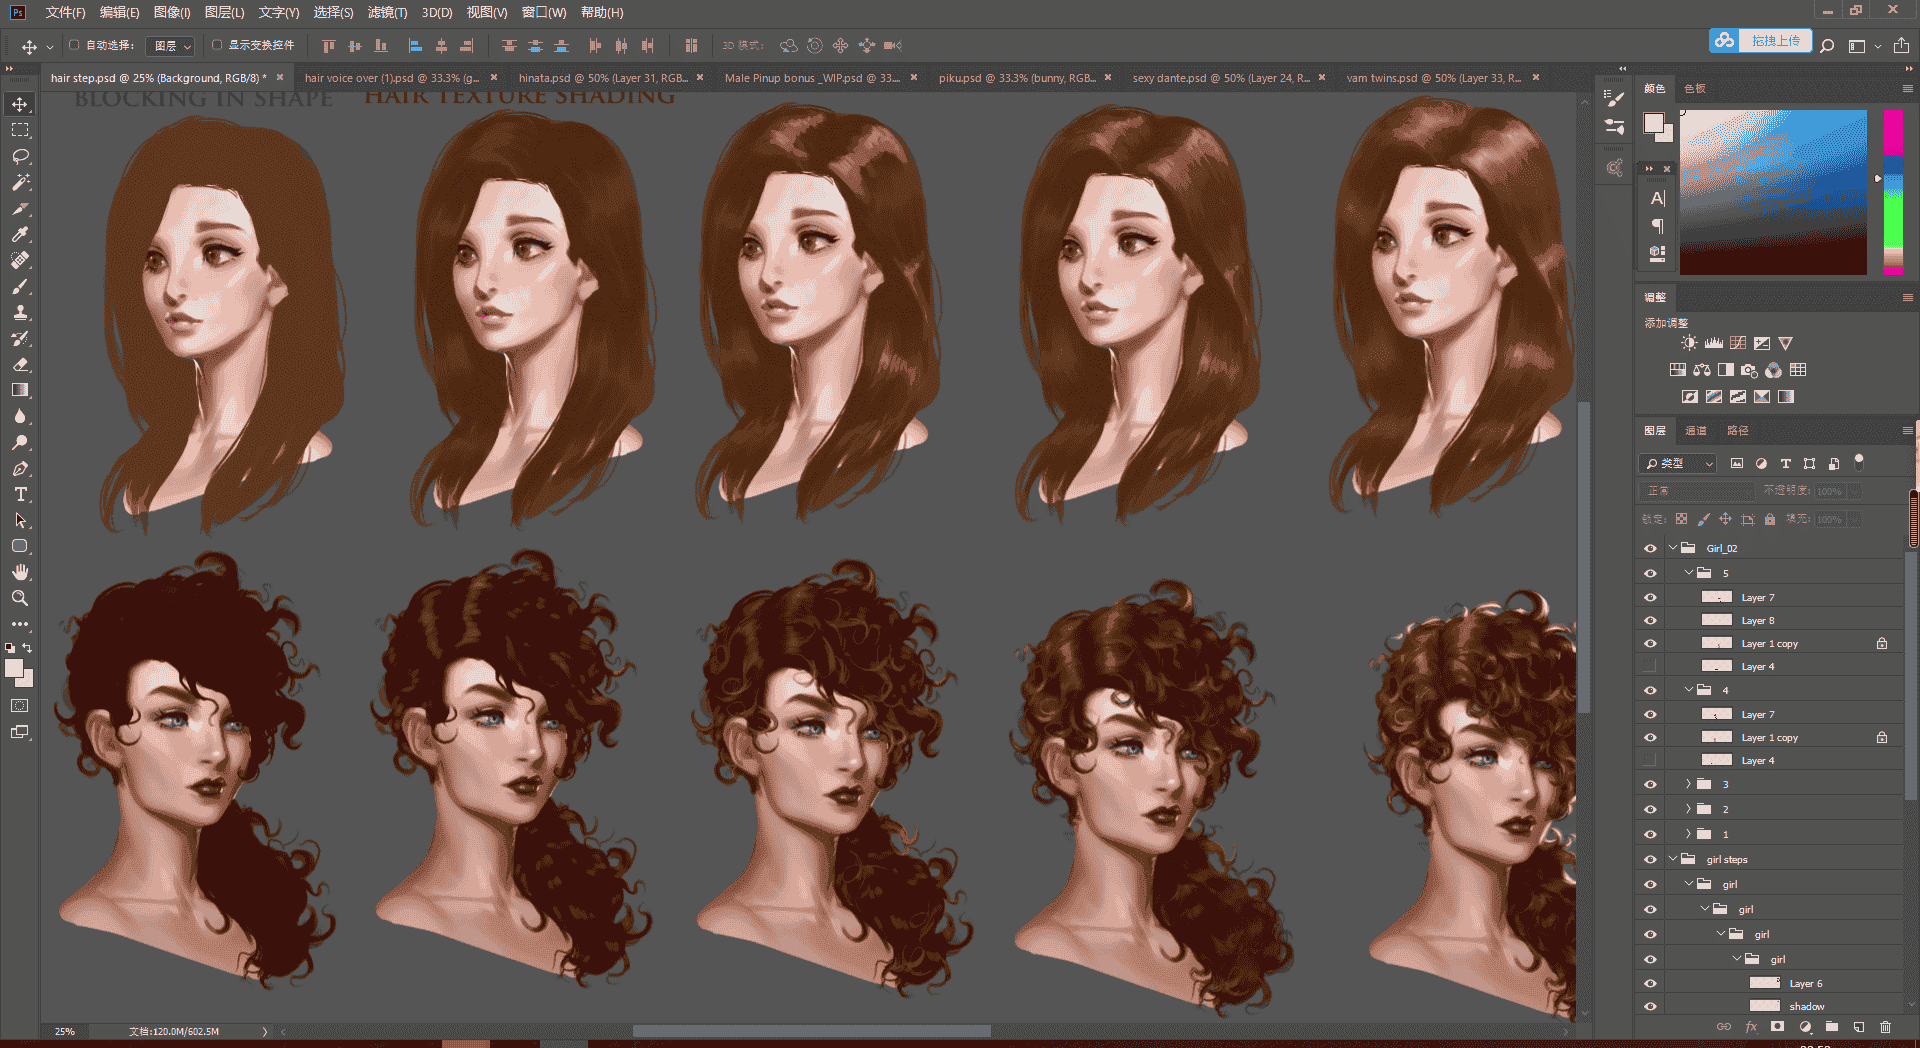The width and height of the screenshot is (1920, 1048).
Task: Hide the shadow layer
Action: click(x=1650, y=1006)
